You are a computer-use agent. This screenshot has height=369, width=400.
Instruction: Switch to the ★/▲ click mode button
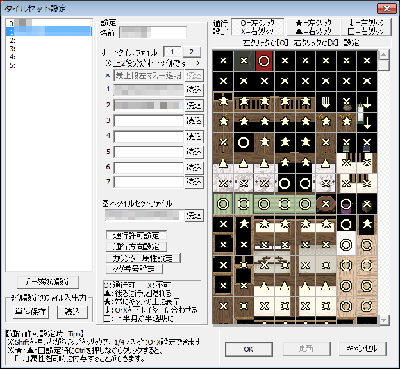coord(313,27)
